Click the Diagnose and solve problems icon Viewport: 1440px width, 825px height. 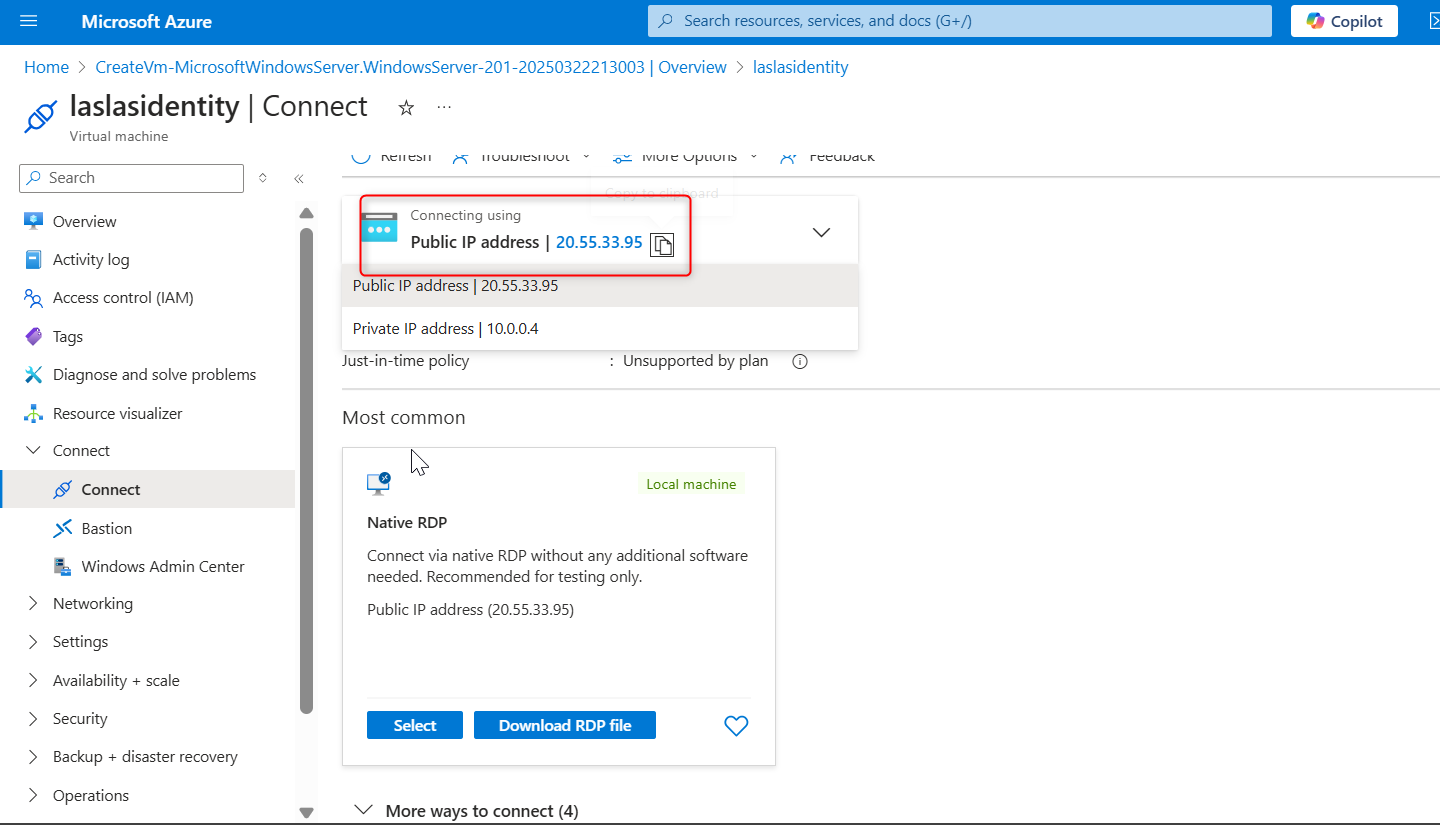pyautogui.click(x=34, y=374)
